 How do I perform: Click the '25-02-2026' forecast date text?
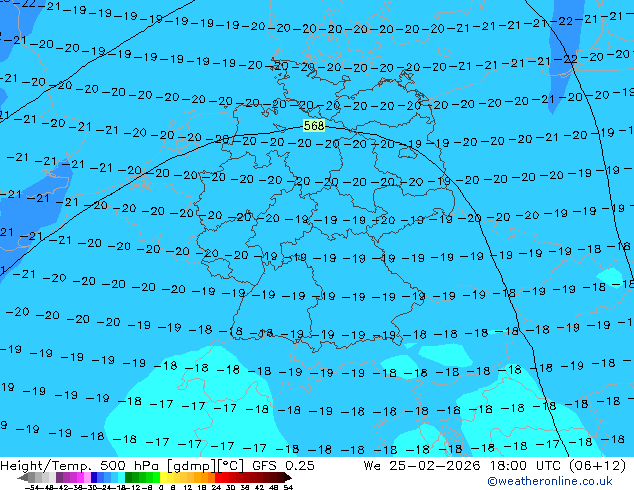[435, 466]
